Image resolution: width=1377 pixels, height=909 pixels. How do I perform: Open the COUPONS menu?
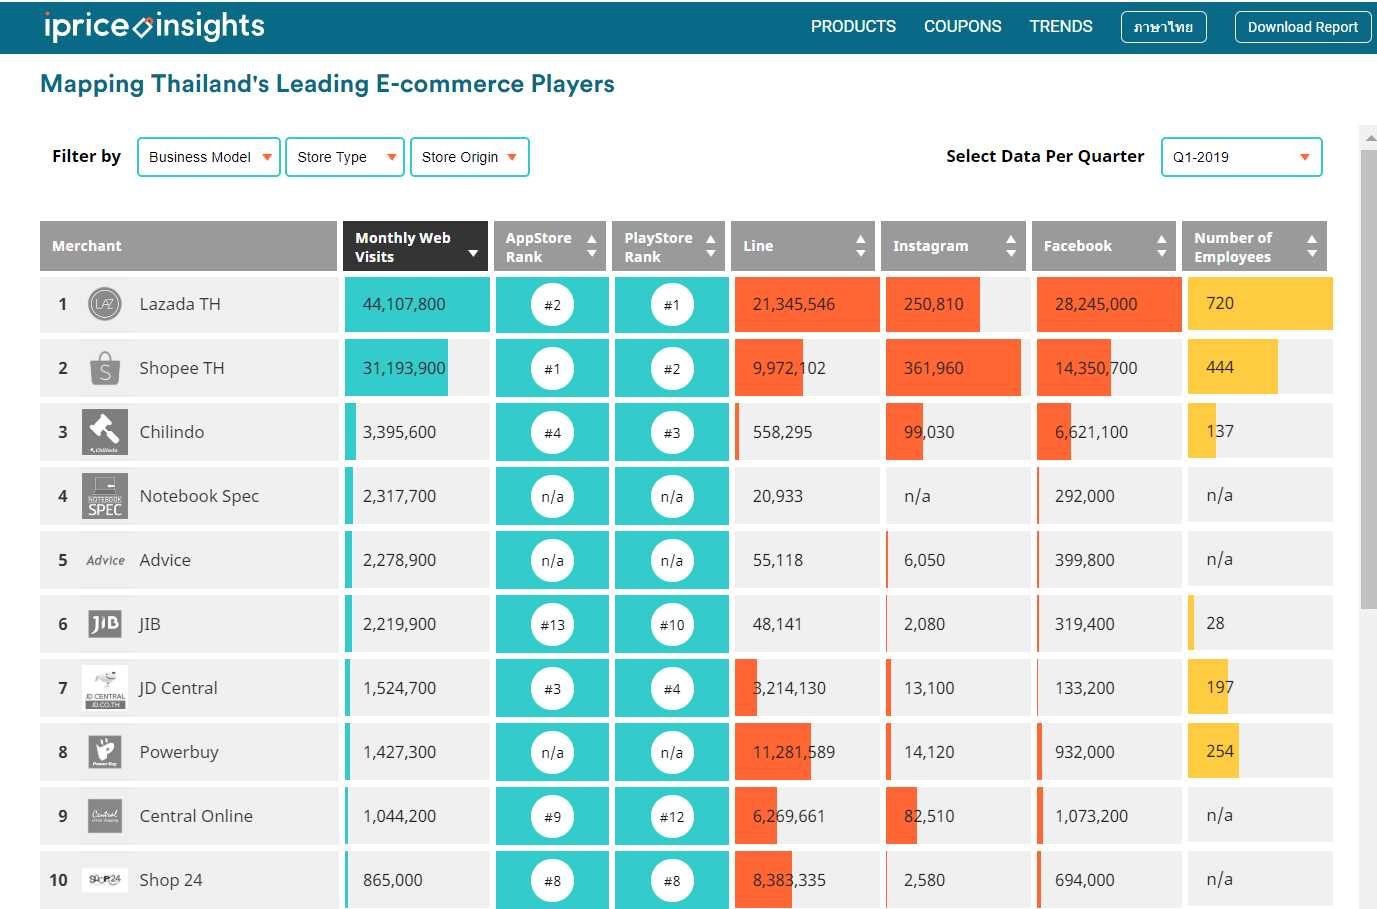click(x=963, y=27)
